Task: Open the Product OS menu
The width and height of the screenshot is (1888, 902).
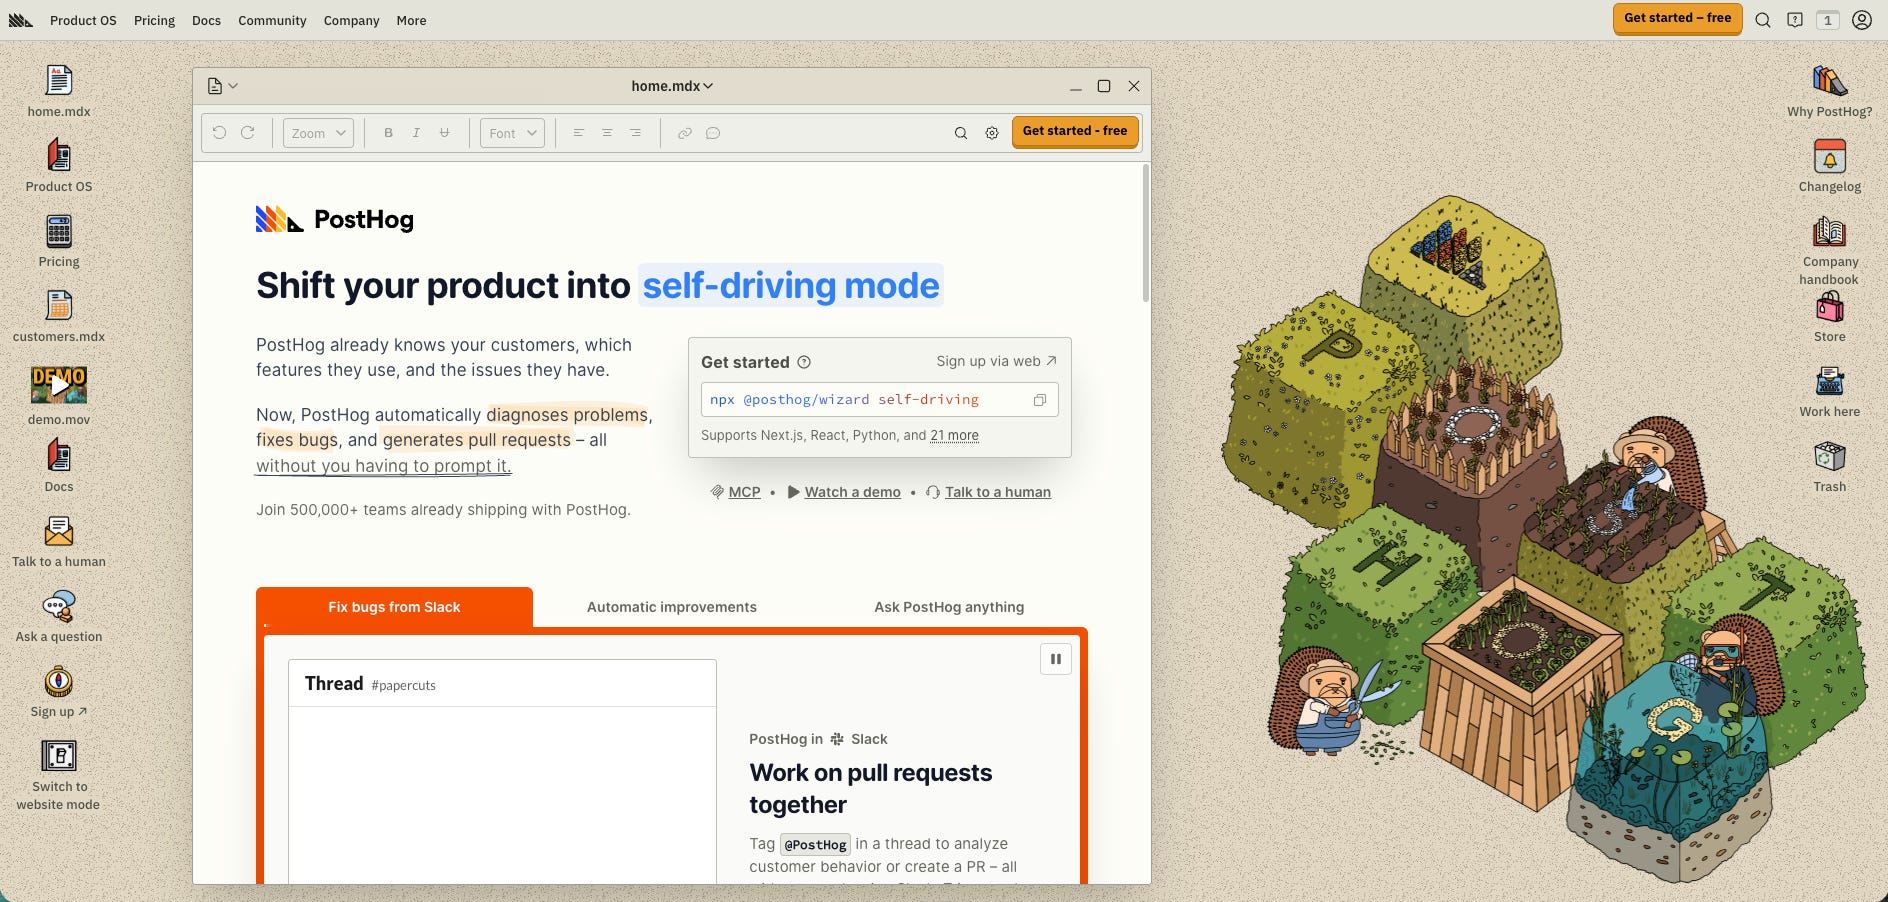Action: [83, 20]
